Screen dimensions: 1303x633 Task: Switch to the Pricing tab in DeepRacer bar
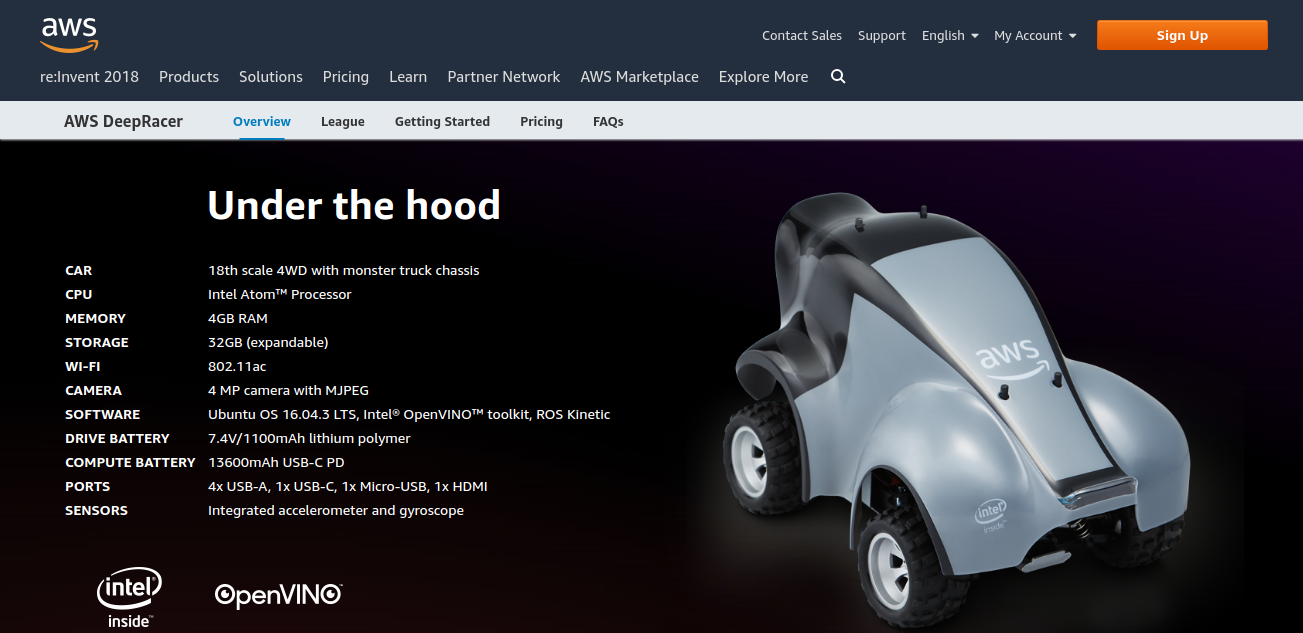pyautogui.click(x=541, y=121)
